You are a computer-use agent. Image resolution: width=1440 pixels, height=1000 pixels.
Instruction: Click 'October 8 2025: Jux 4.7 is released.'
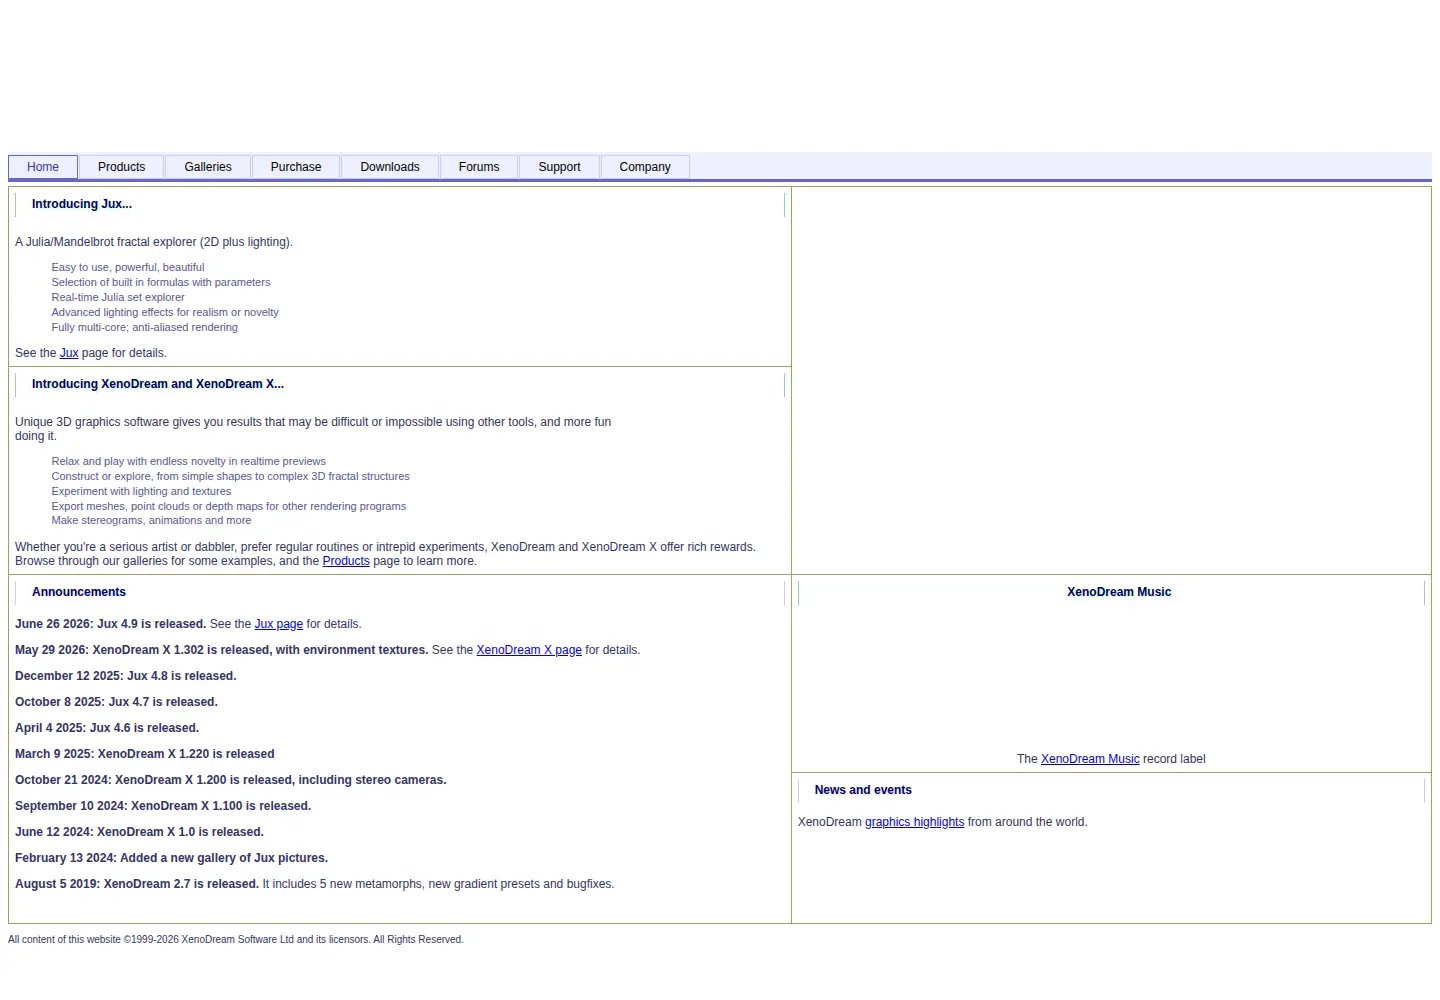click(116, 702)
